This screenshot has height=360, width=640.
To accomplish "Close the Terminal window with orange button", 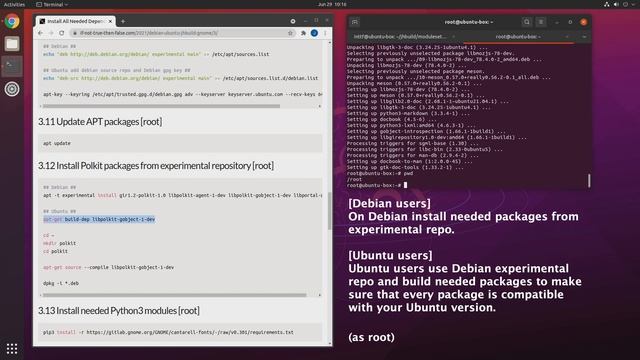I will pyautogui.click(x=584, y=22).
